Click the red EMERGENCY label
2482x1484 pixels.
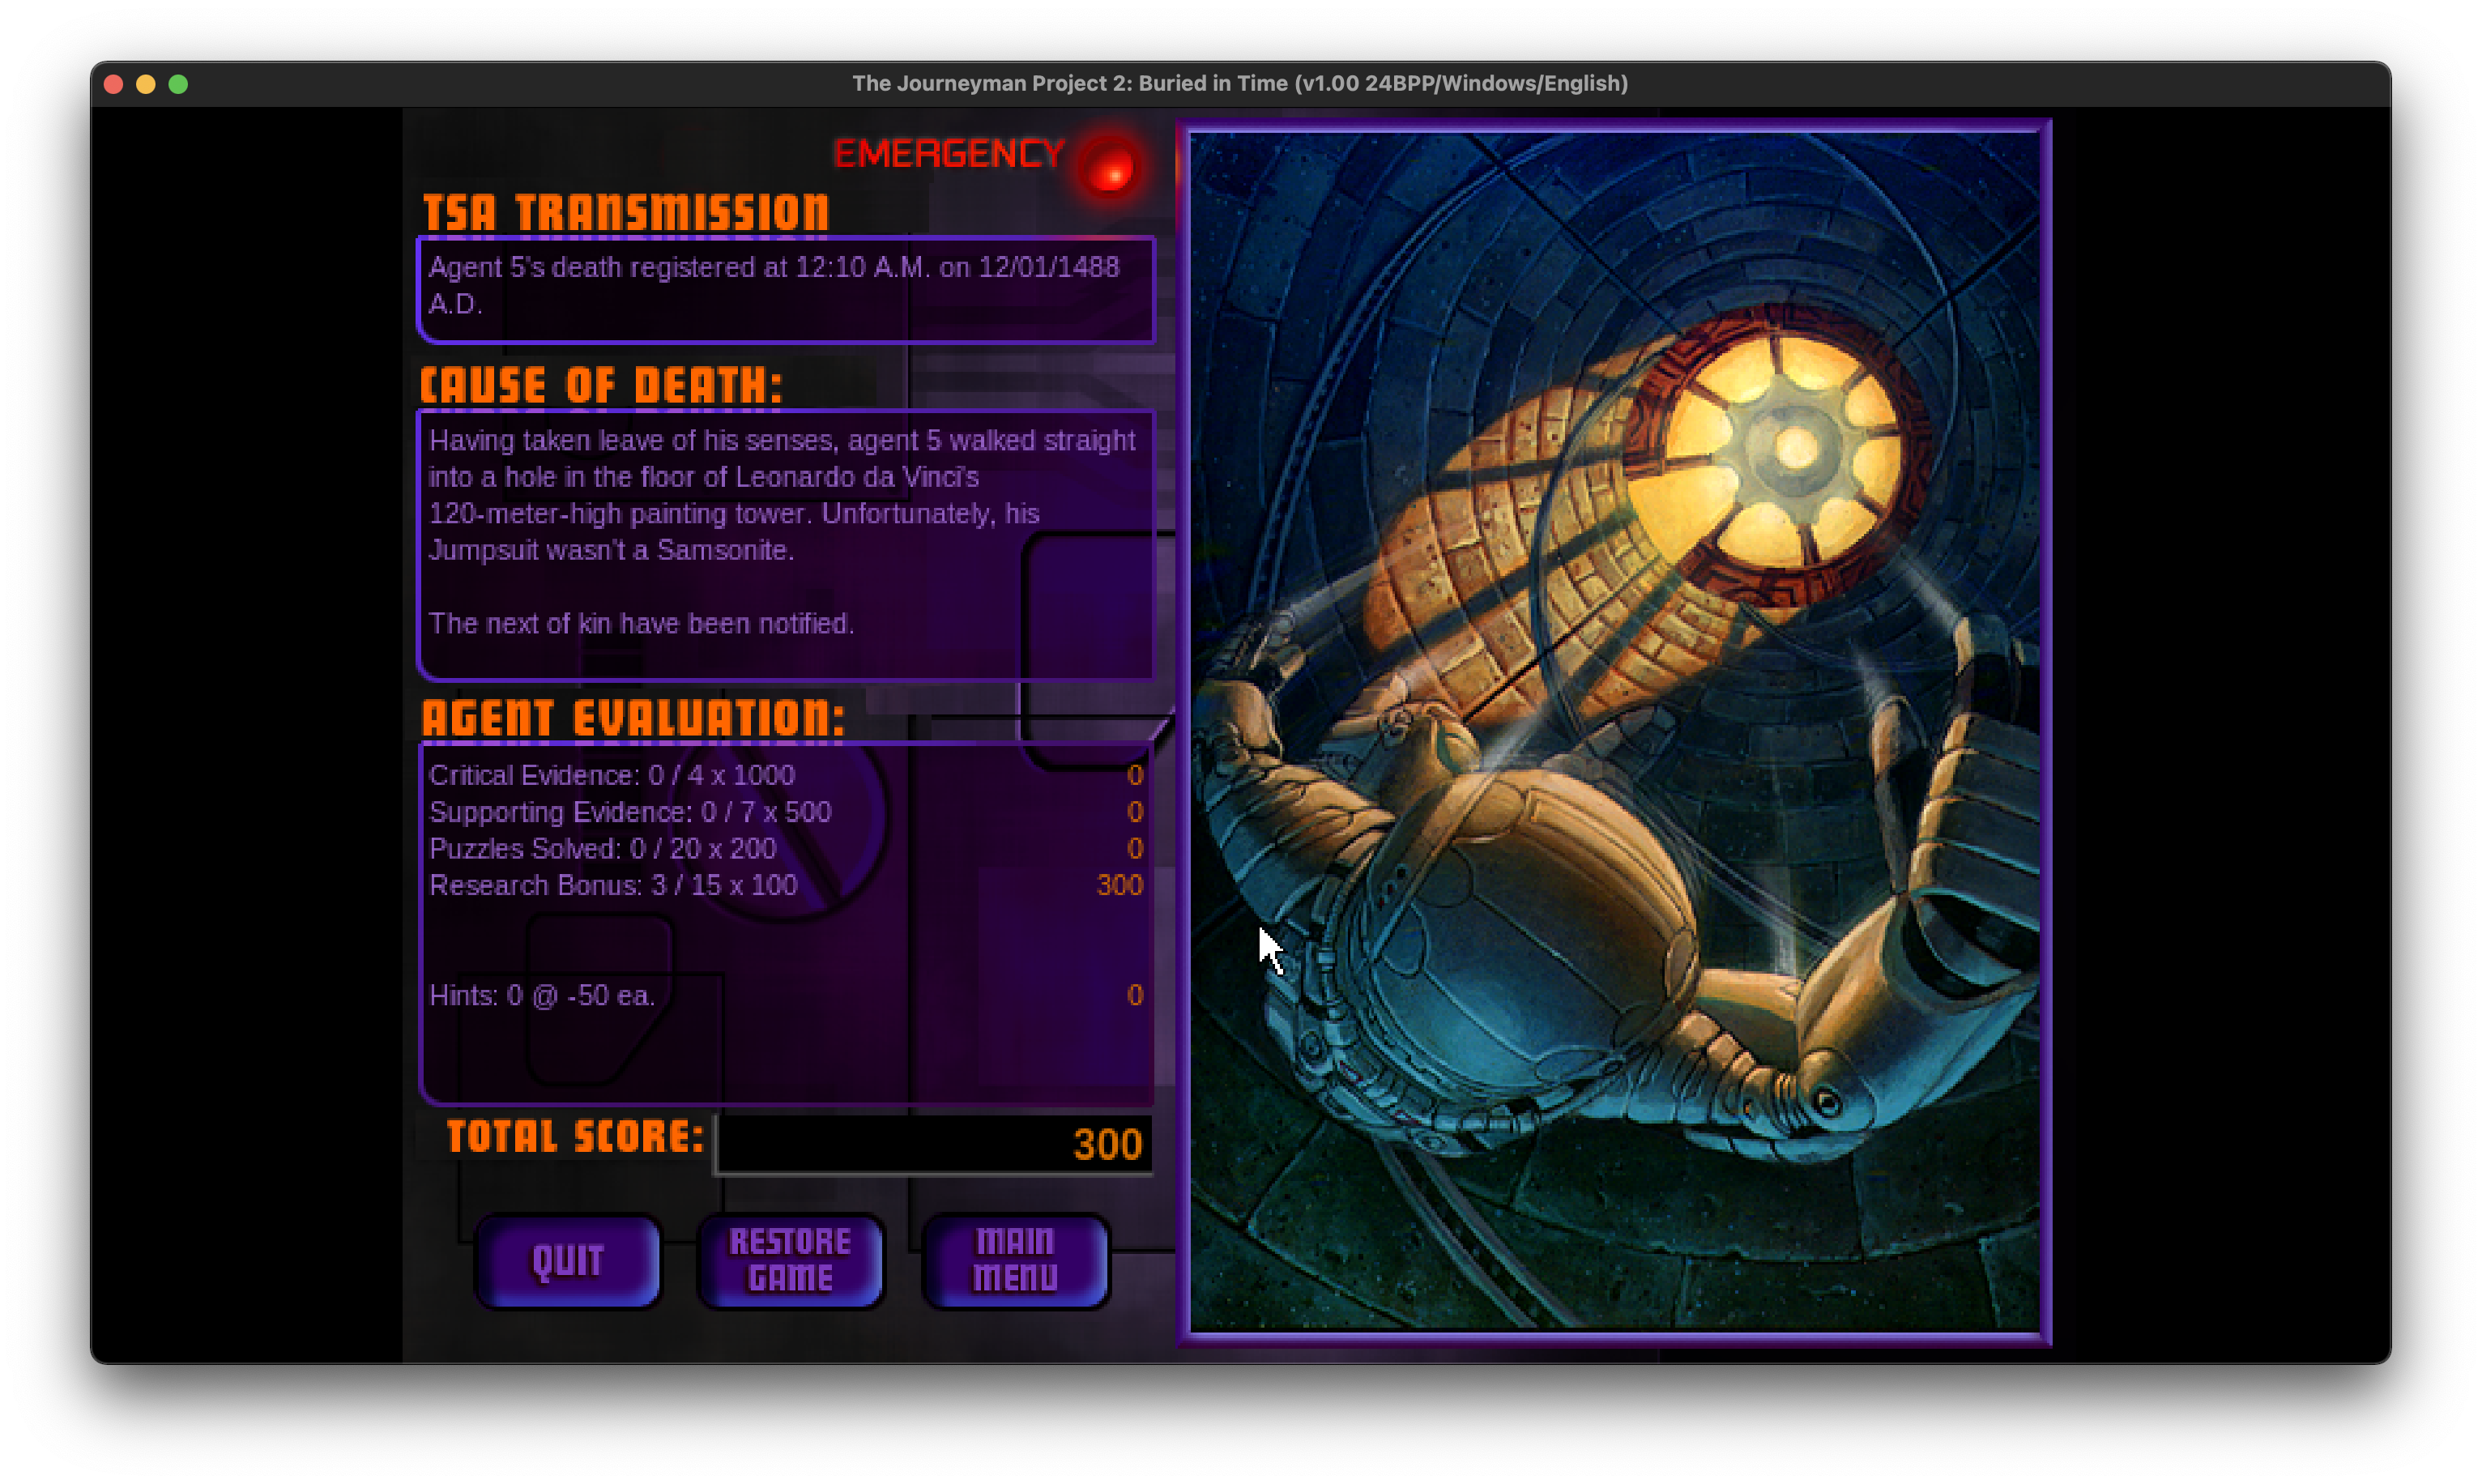[949, 154]
